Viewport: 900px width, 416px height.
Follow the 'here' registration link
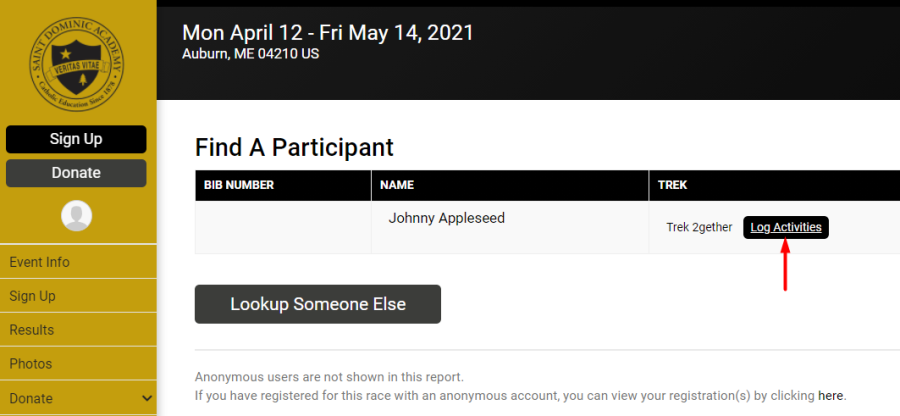coord(831,395)
